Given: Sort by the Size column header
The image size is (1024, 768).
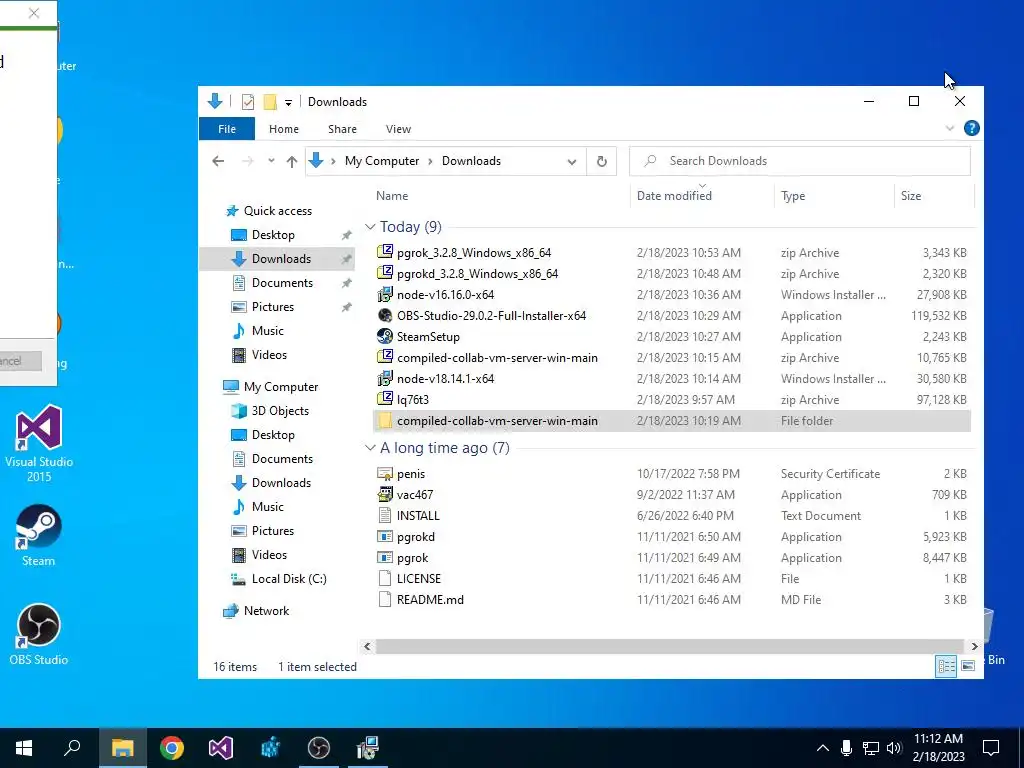Looking at the screenshot, I should point(910,196).
